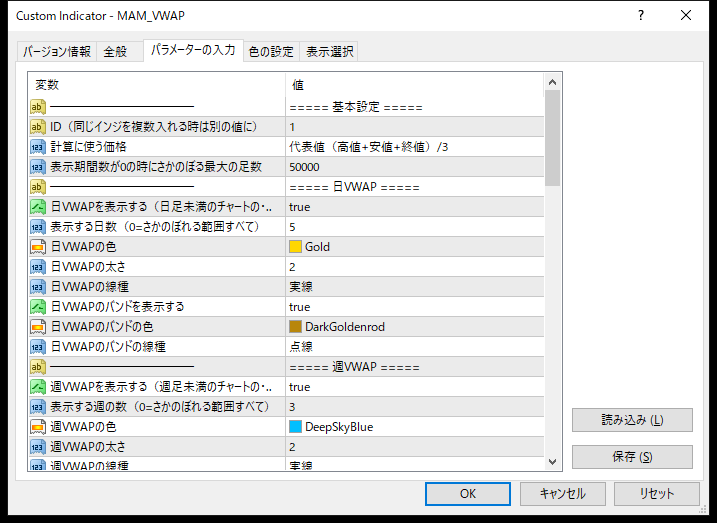
Task: Click the 123 icon beside 日VWAPの線種
Action: coord(38,287)
